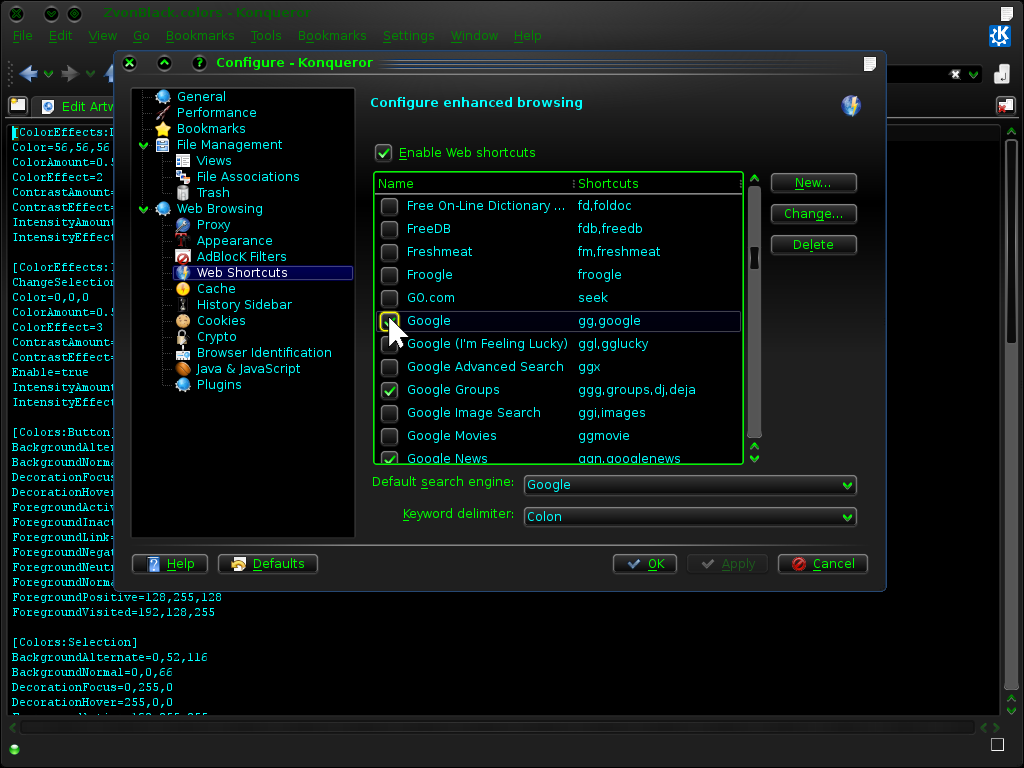Open the Konqueror location bar dropdown arrow

973,74
